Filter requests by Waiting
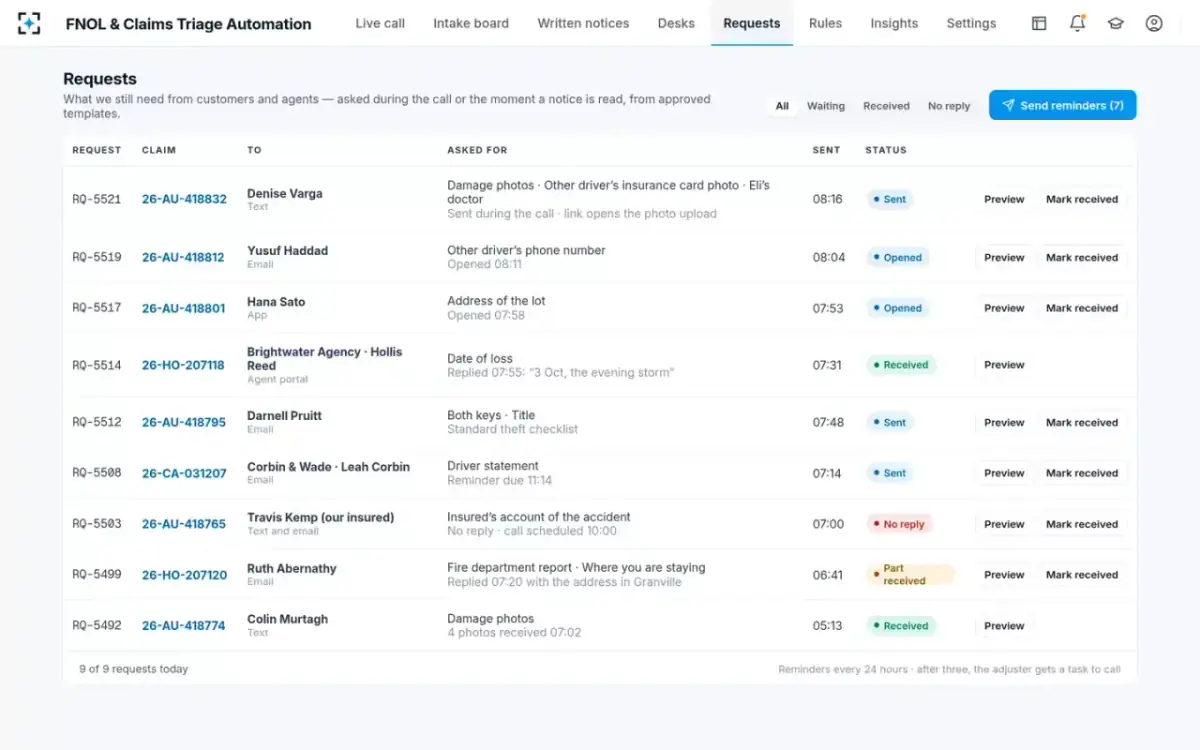This screenshot has height=750, width=1200. 826,106
